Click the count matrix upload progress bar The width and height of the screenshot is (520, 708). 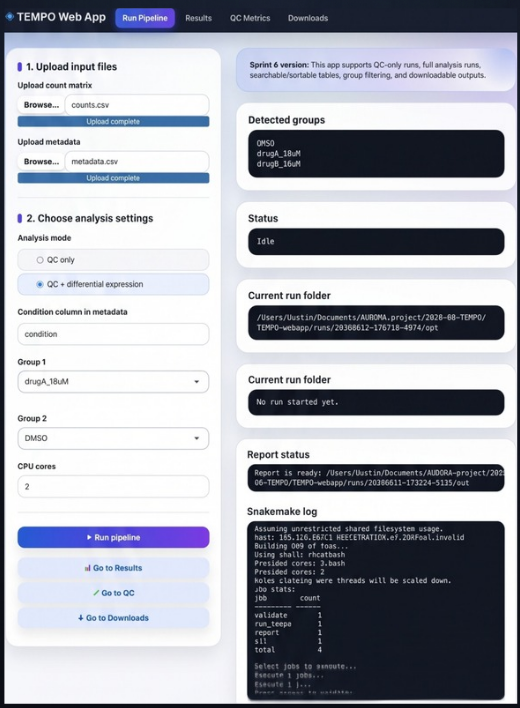tap(113, 121)
